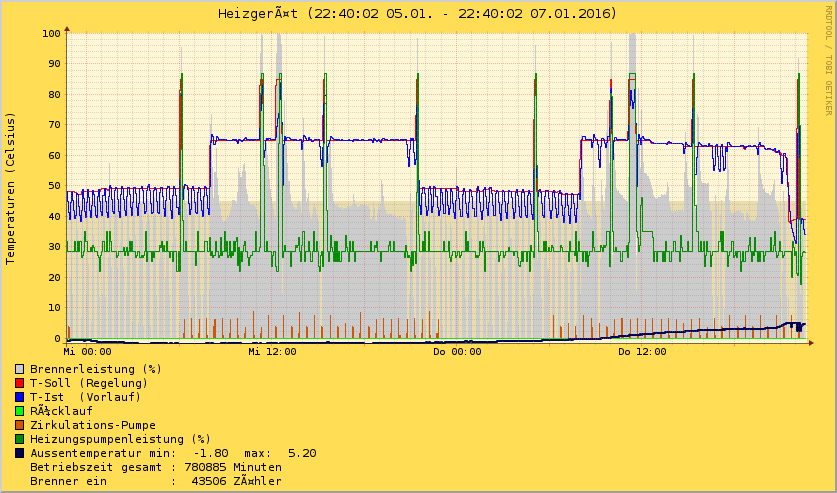The width and height of the screenshot is (837, 493).
Task: Click the 40 value on the Y axis
Action: click(x=55, y=217)
